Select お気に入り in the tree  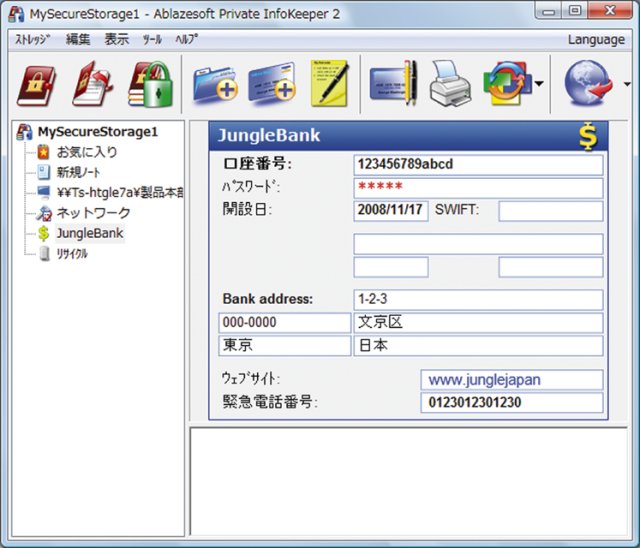[x=87, y=152]
